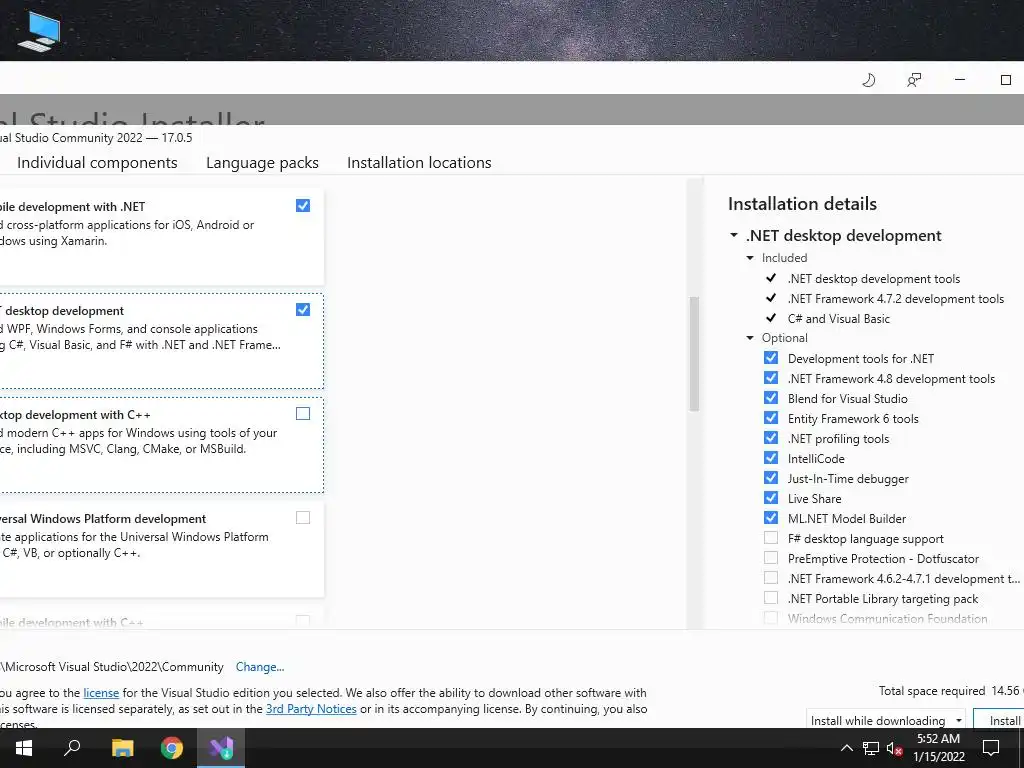Open the notification center icon
This screenshot has width=1024, height=768.
point(991,748)
